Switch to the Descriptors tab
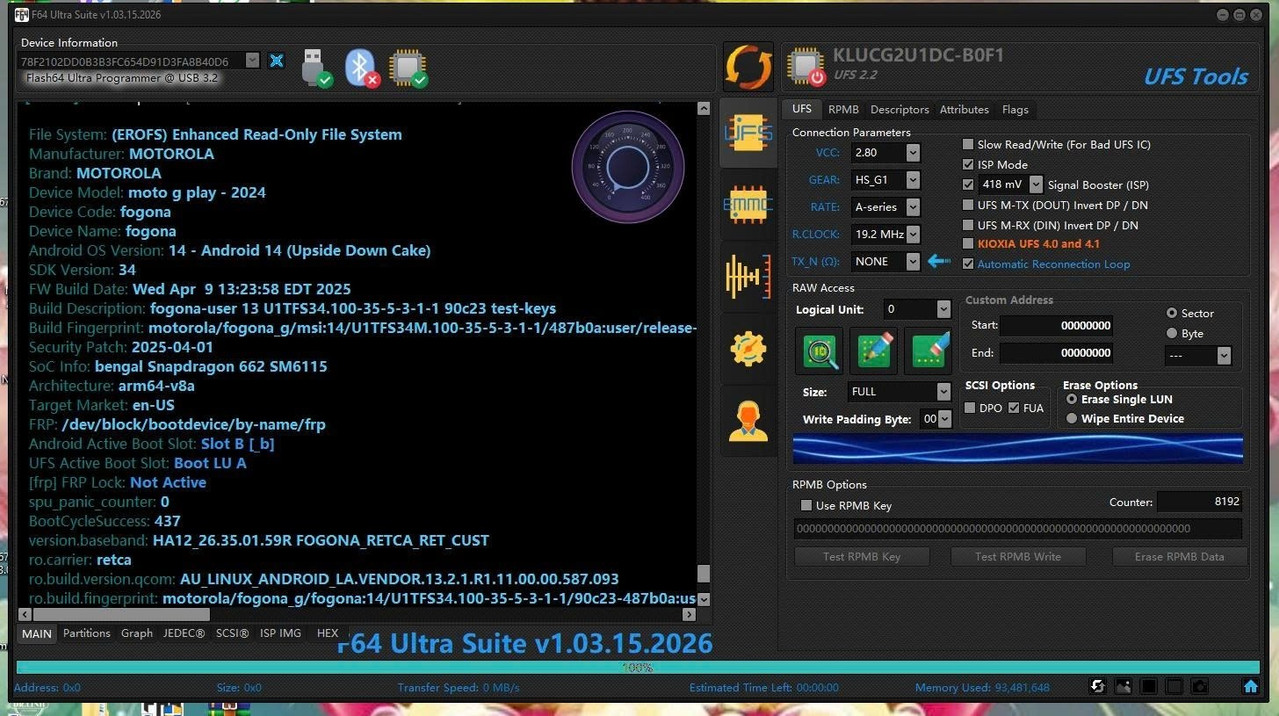Screen dimensions: 1279x716 [900, 109]
